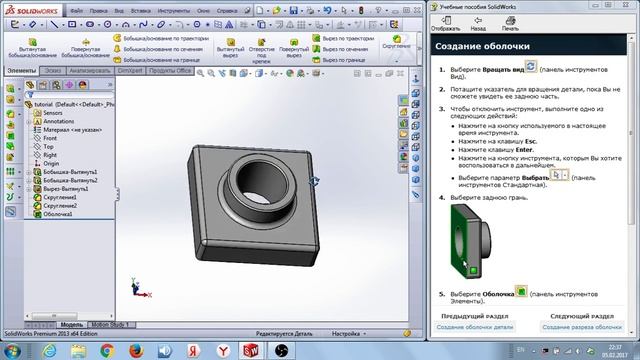The width and height of the screenshot is (640, 360).
Task: Click Печать button in tutorial window
Action: tap(510, 24)
